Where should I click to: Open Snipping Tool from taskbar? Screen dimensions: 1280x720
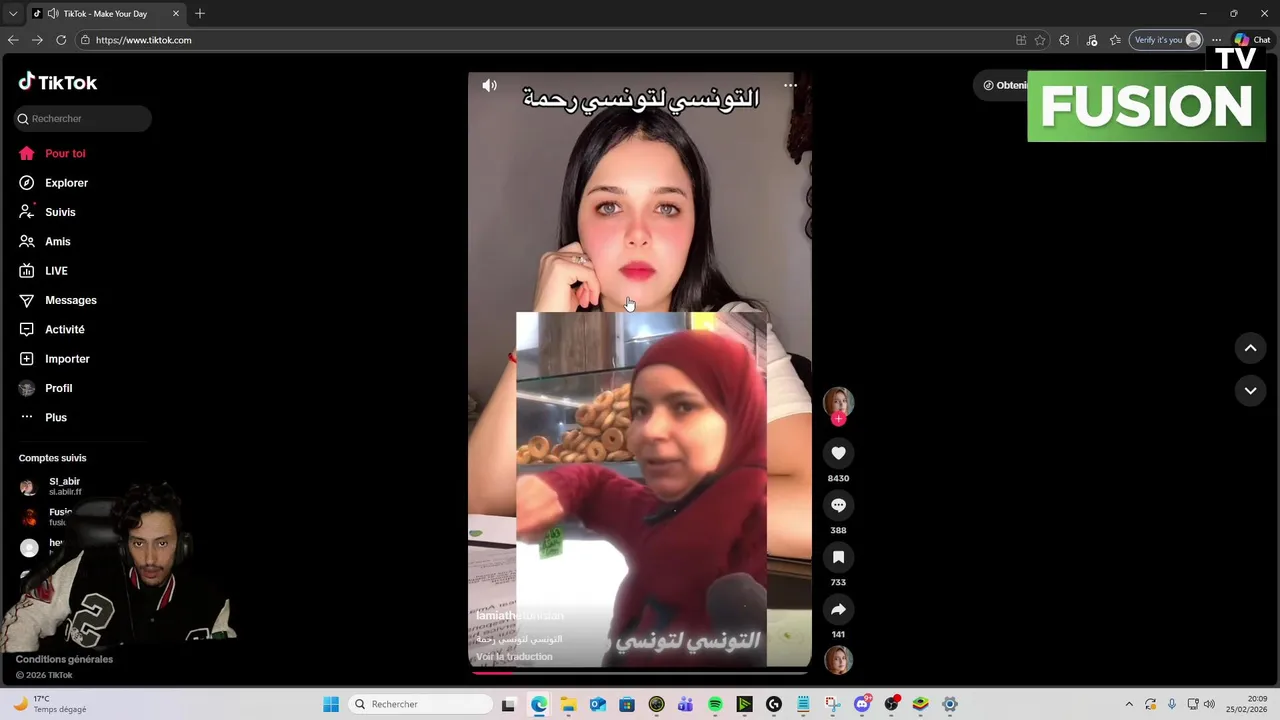click(x=833, y=704)
